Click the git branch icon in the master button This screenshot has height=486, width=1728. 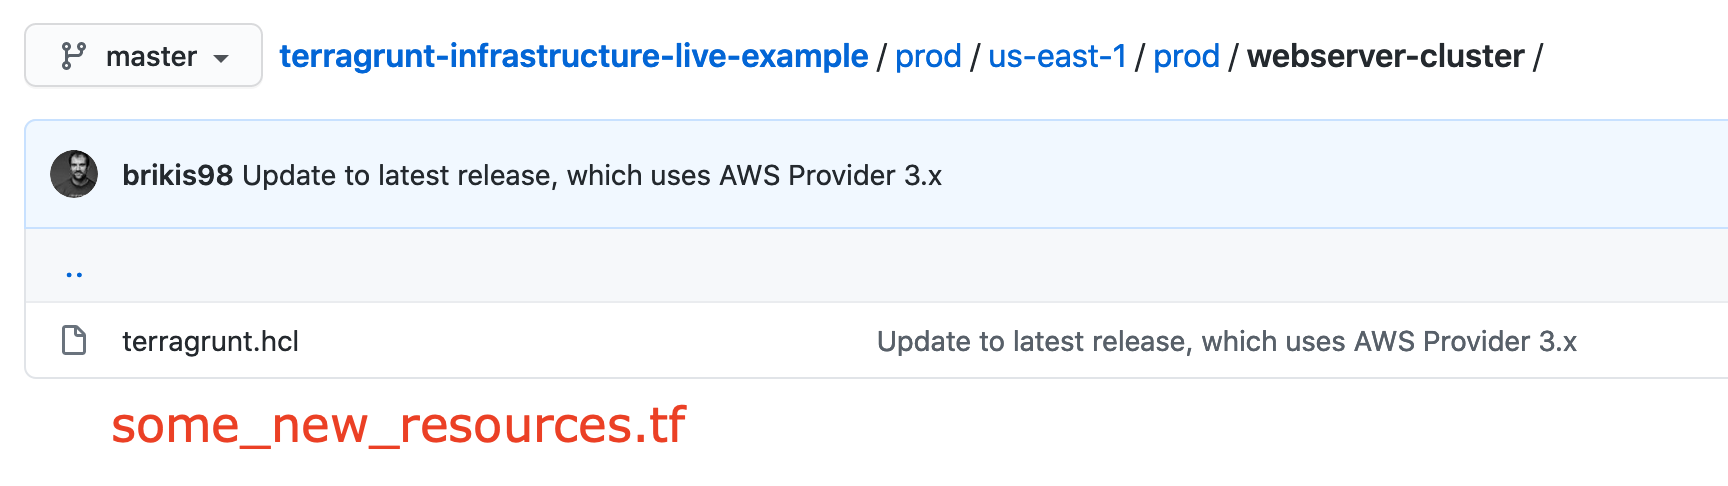click(73, 56)
